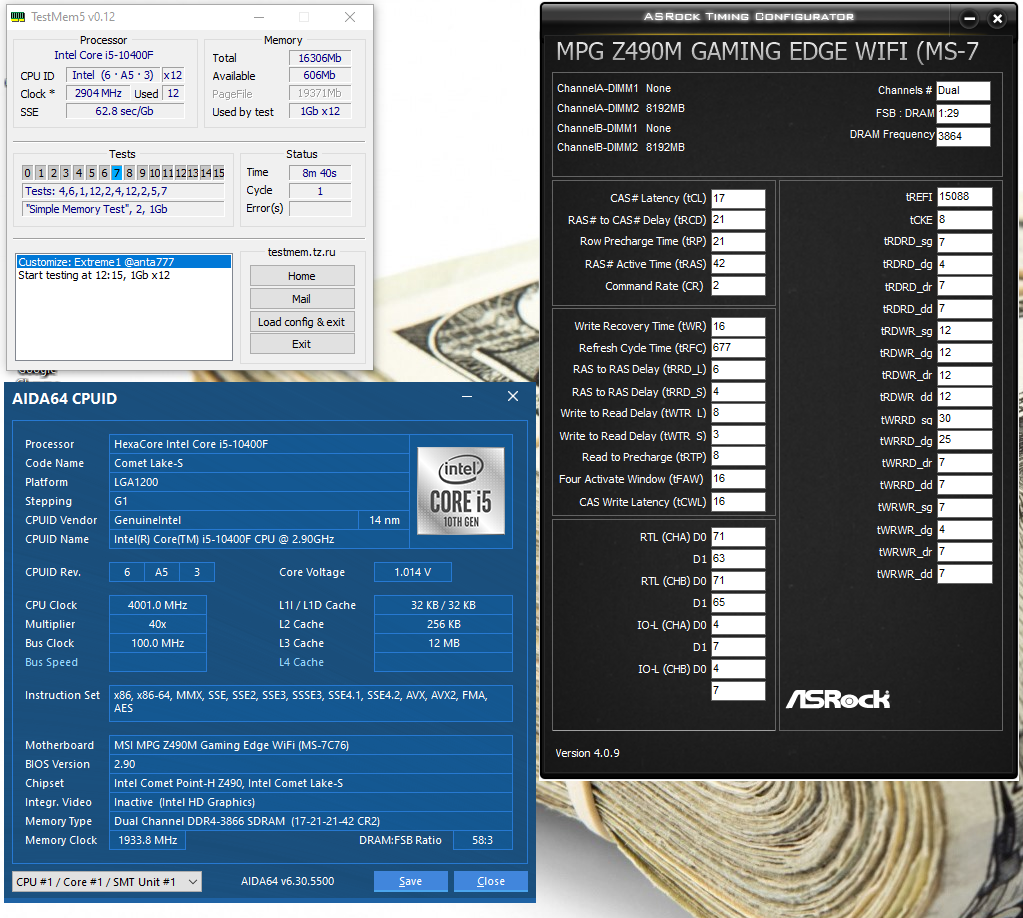
Task: Click the CPU Clock value 4001.0 MHz
Action: tap(158, 605)
